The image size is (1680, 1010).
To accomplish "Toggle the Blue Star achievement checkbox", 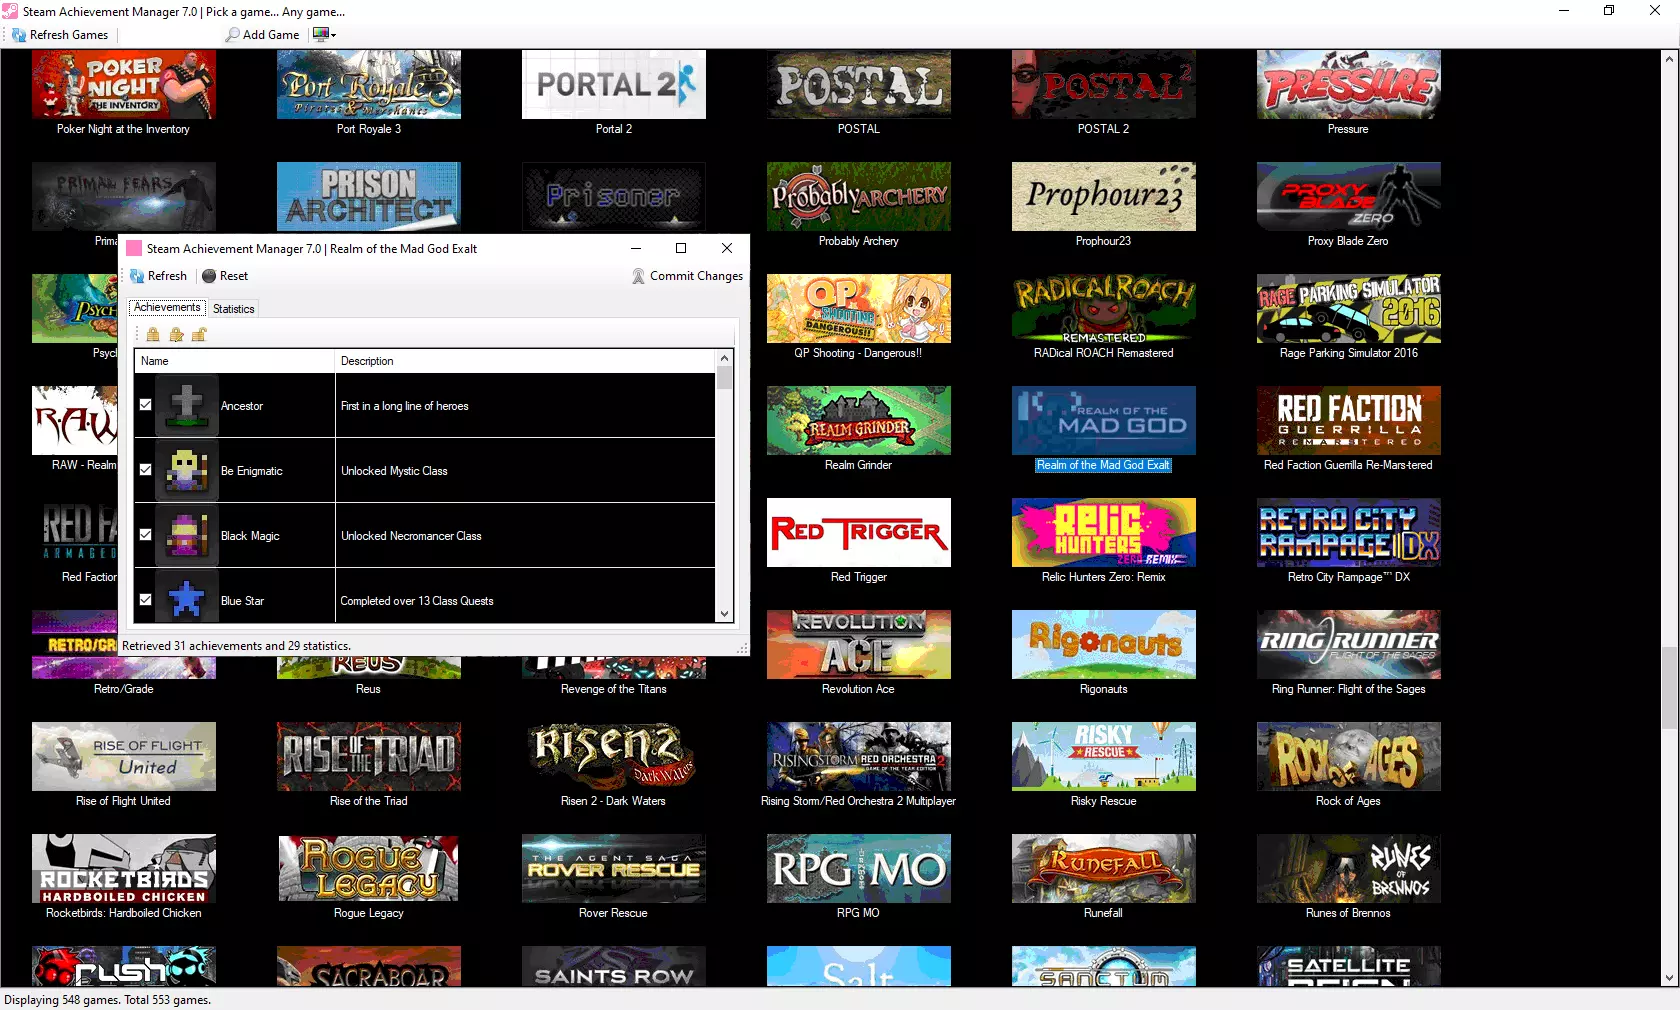I will coord(145,600).
